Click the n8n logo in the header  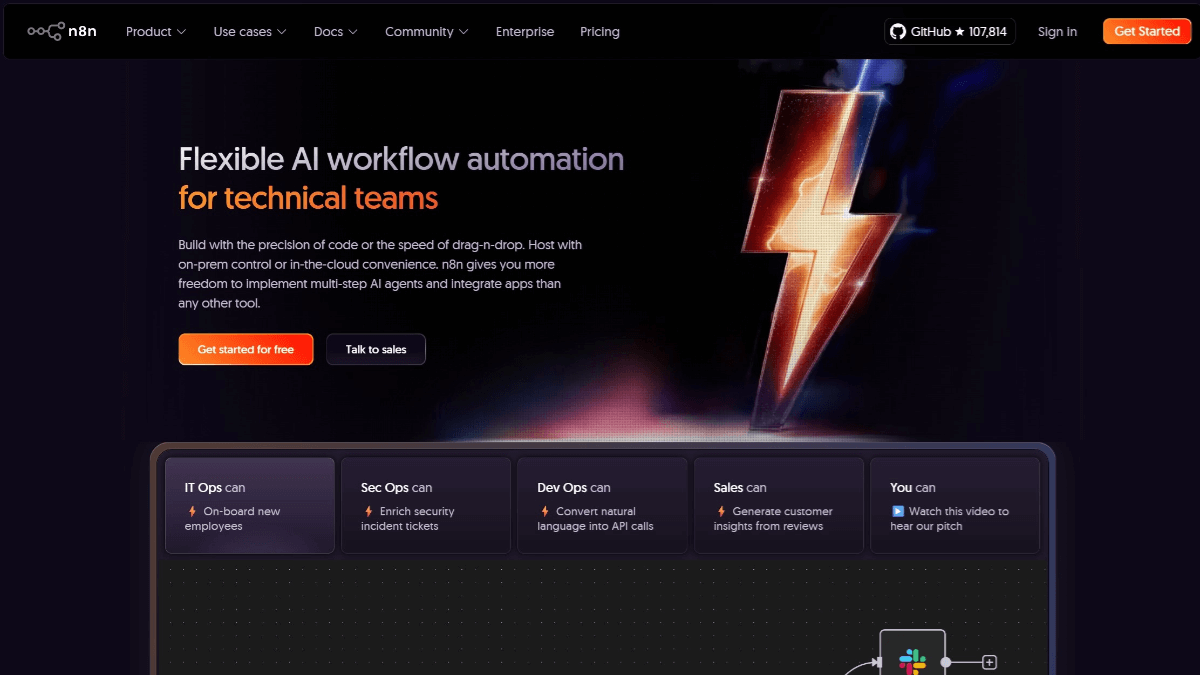[60, 31]
